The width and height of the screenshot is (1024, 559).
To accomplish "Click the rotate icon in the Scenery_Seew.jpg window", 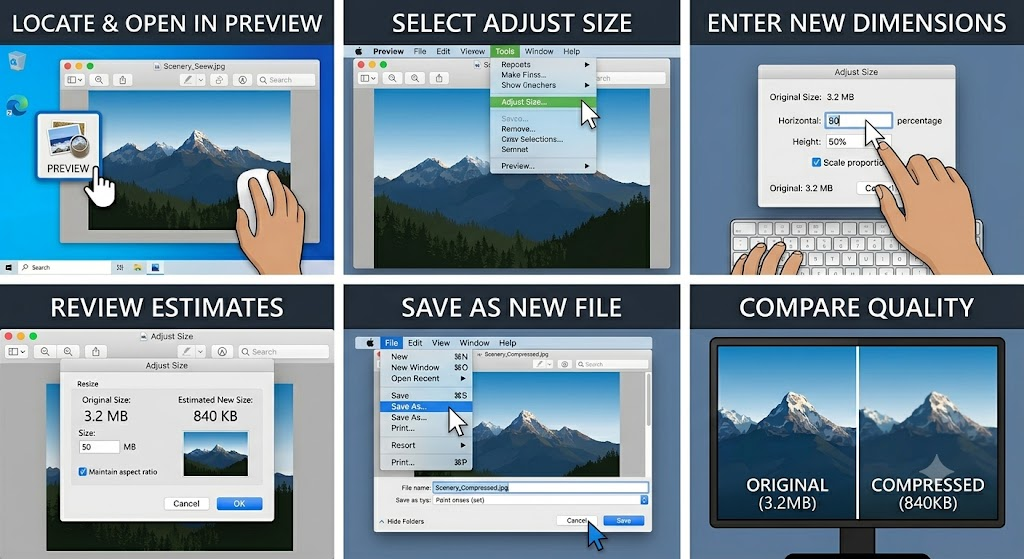I will 219,80.
